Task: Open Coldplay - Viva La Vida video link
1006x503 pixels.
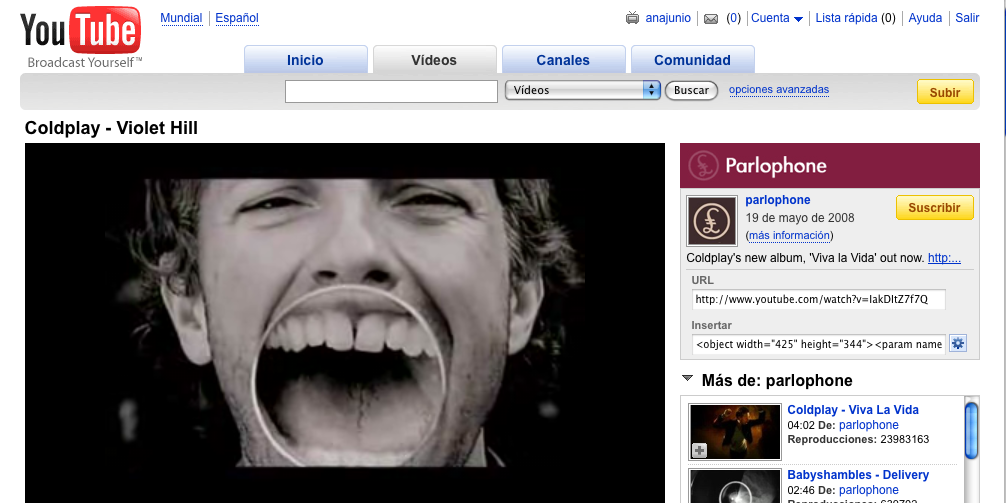Action: [x=853, y=409]
